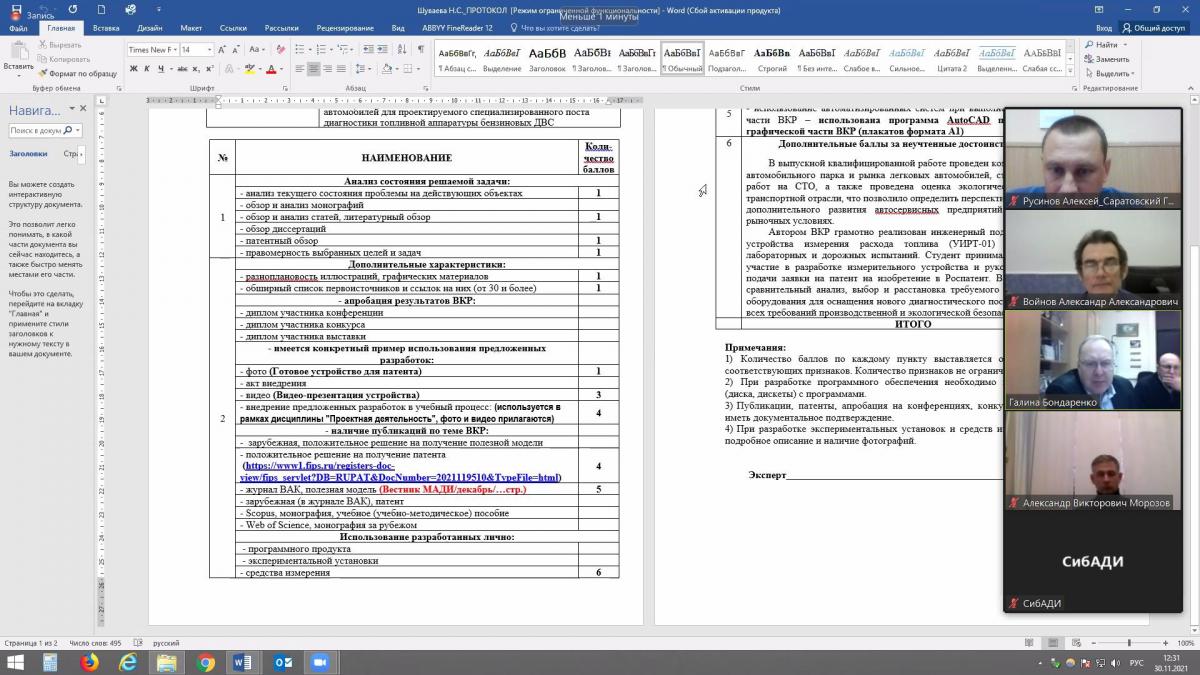Increase paragraph indent
This screenshot has width=1200, height=675.
click(x=383, y=49)
